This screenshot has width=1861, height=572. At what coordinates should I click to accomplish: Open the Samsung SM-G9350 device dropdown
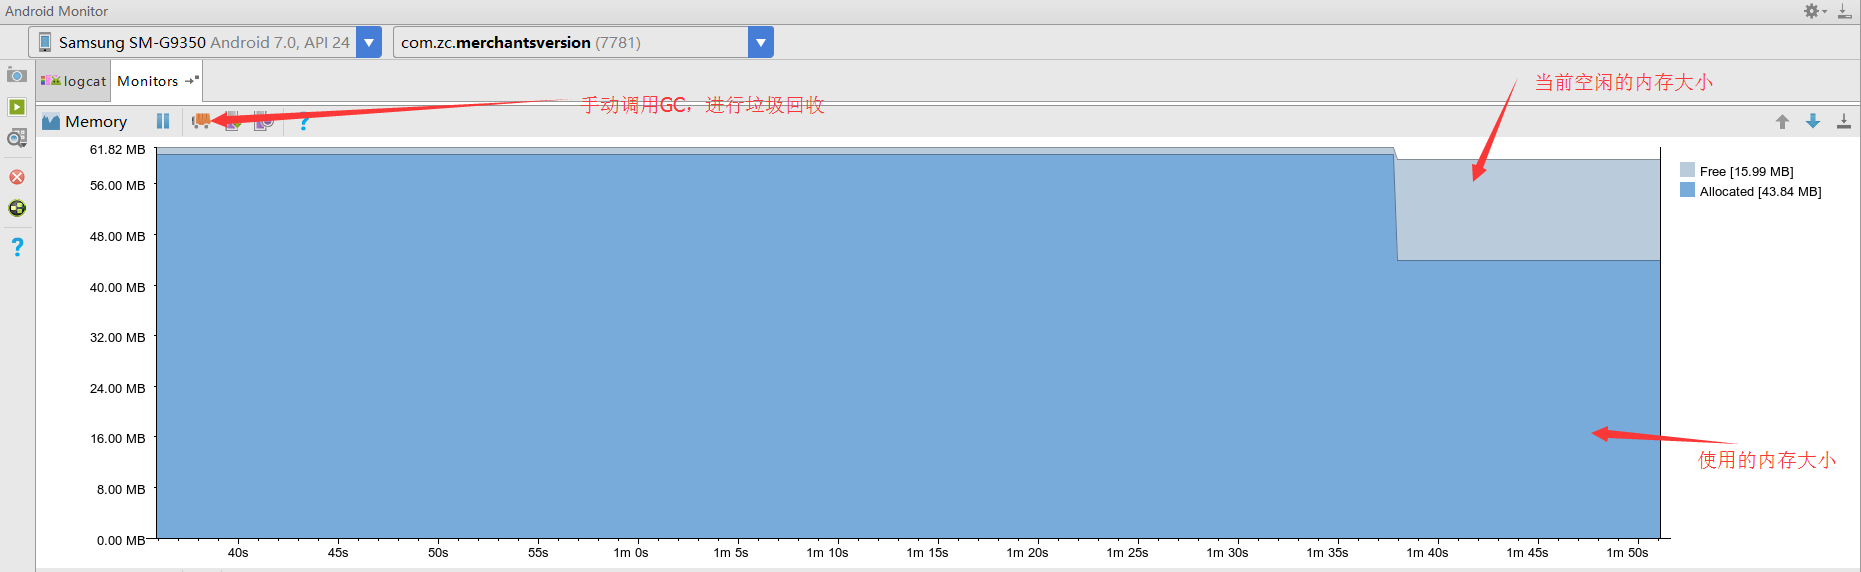click(369, 42)
